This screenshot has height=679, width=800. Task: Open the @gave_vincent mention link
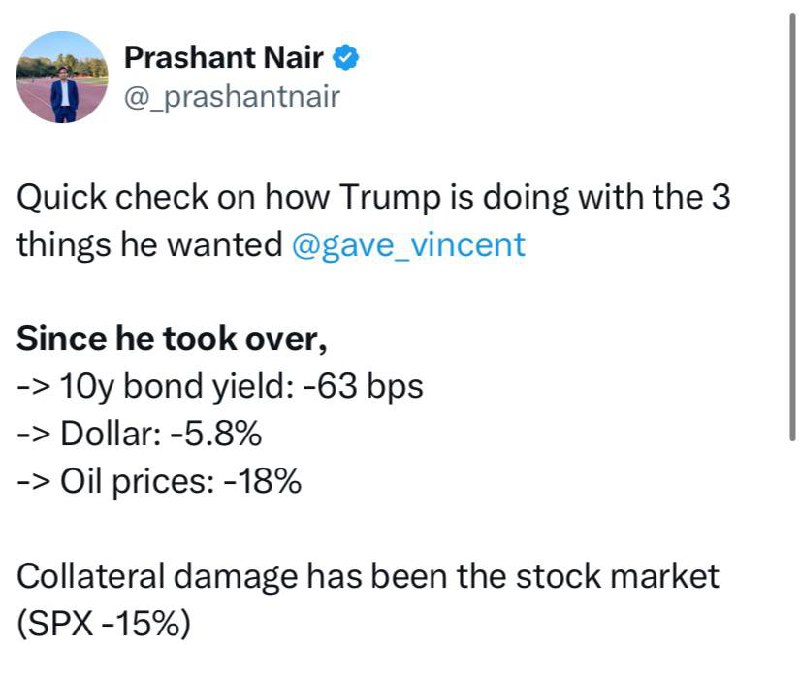(409, 244)
